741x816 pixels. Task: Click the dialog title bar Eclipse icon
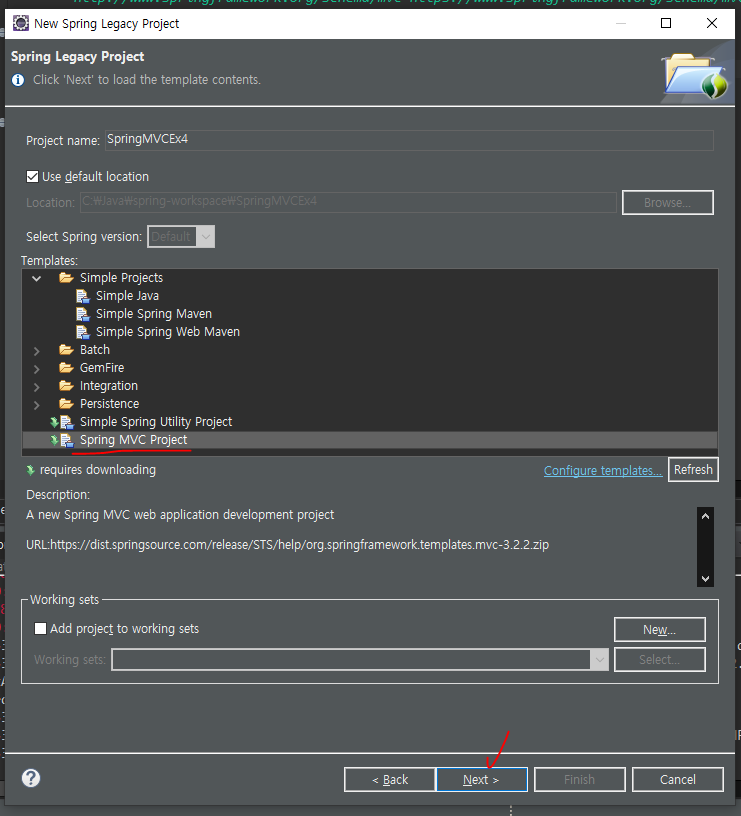point(21,23)
